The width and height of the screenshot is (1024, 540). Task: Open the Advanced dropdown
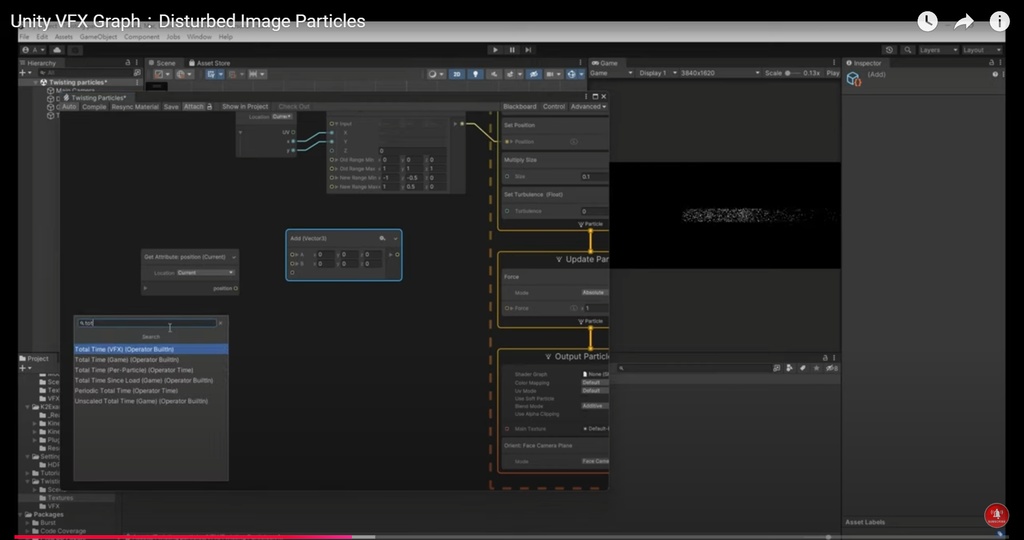(x=588, y=106)
